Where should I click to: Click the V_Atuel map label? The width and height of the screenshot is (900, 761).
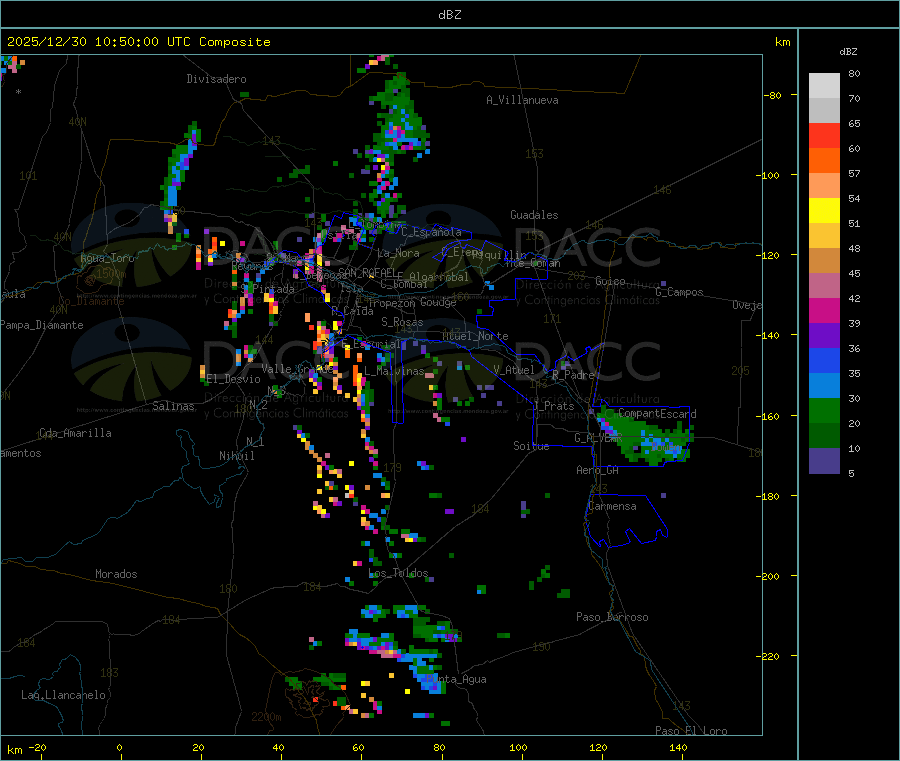514,370
